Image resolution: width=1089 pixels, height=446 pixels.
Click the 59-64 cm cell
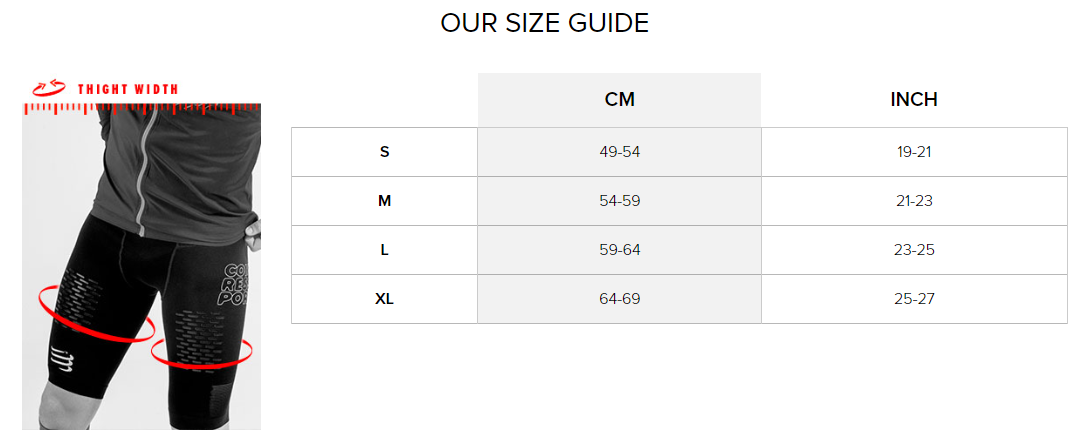click(x=620, y=250)
